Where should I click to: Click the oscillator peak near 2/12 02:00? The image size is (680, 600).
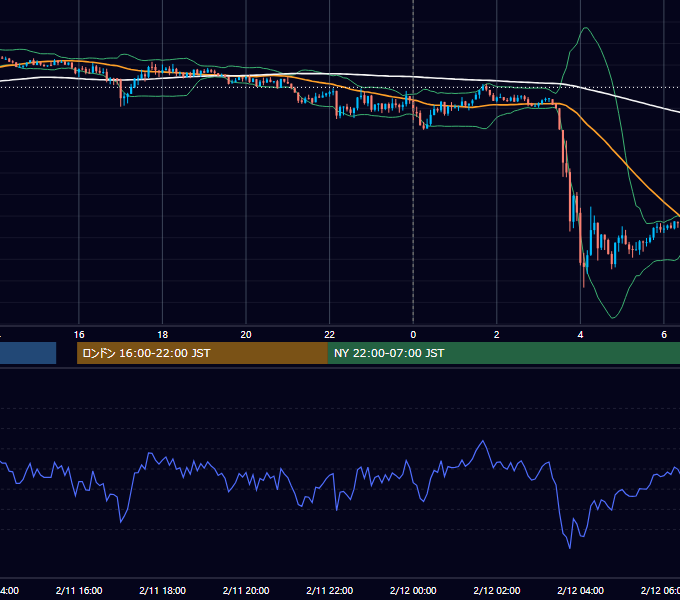pyautogui.click(x=483, y=441)
